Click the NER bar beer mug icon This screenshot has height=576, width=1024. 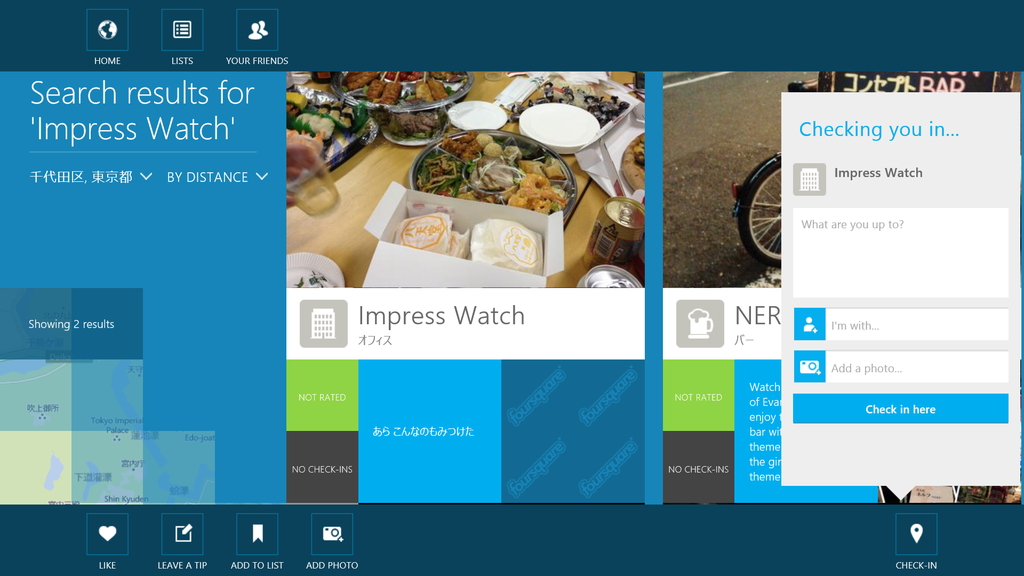(699, 324)
